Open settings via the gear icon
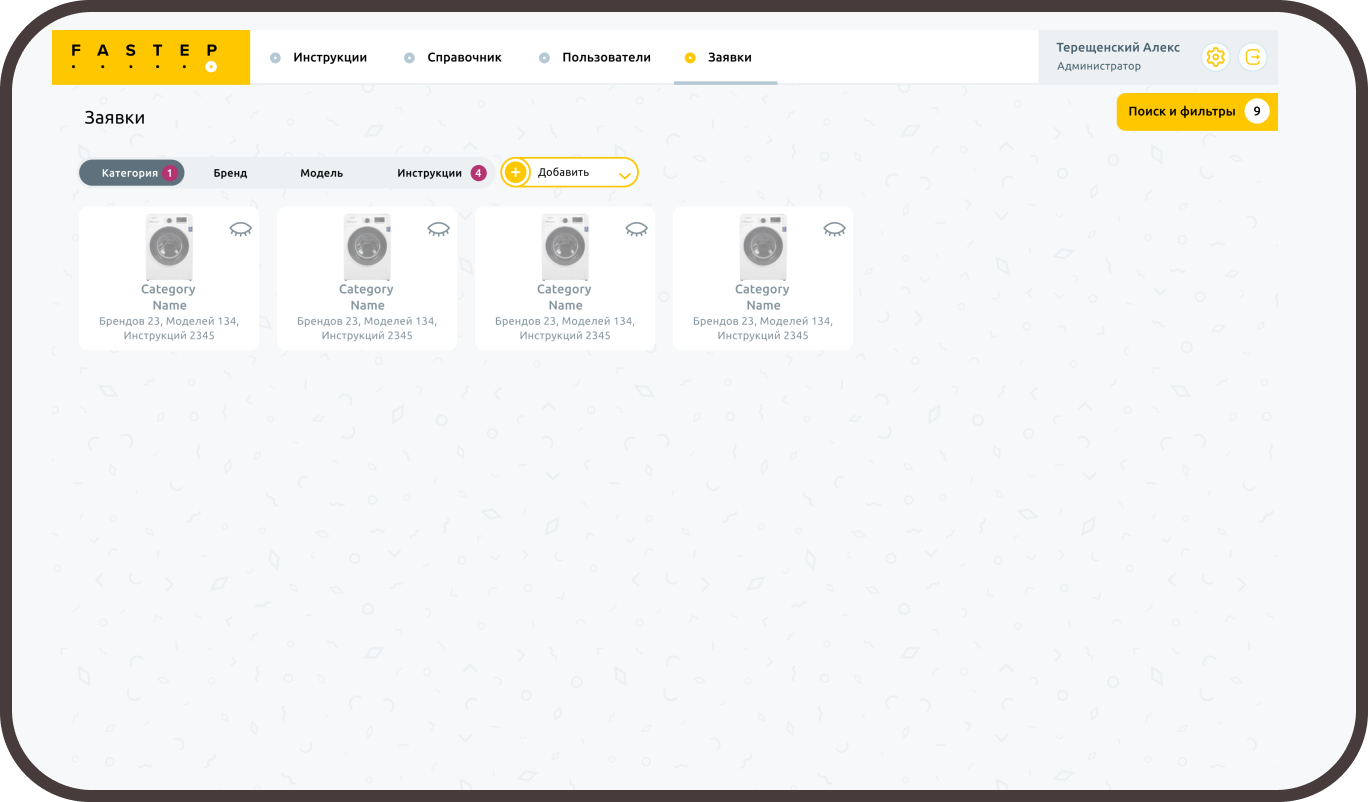The height and width of the screenshot is (802, 1368). coord(1215,57)
